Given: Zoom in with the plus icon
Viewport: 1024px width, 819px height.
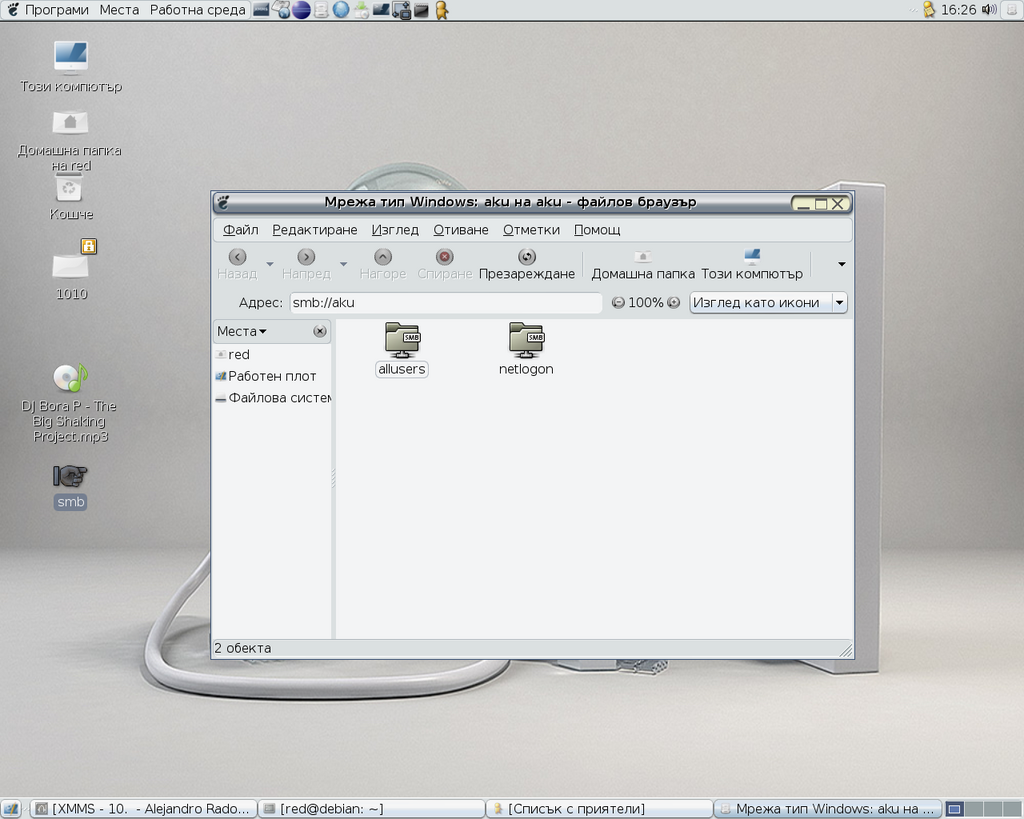Looking at the screenshot, I should click(x=674, y=303).
